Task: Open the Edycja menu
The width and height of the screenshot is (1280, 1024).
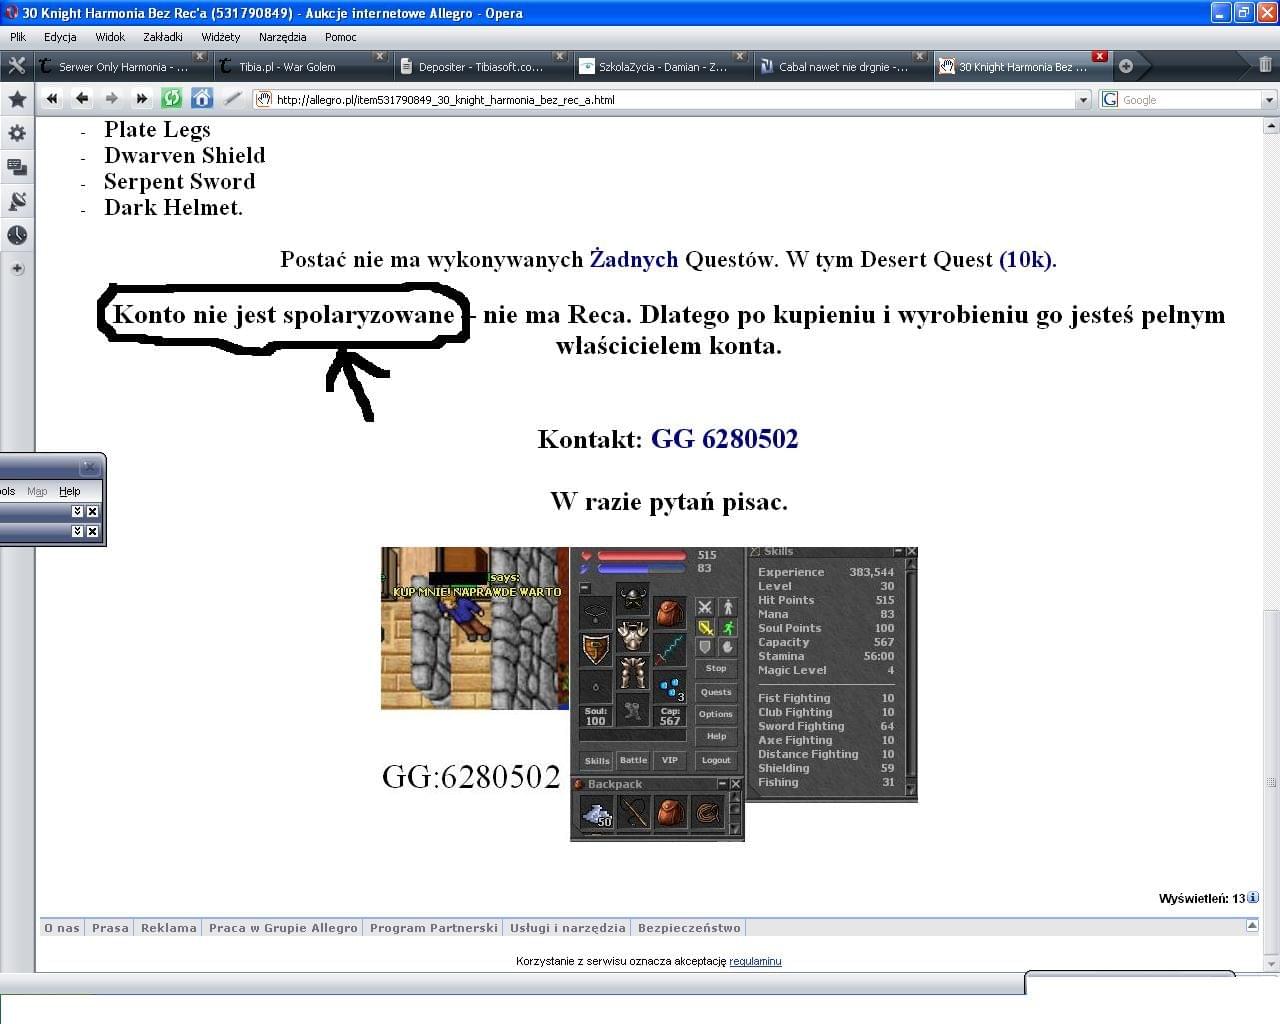Action: (x=60, y=37)
